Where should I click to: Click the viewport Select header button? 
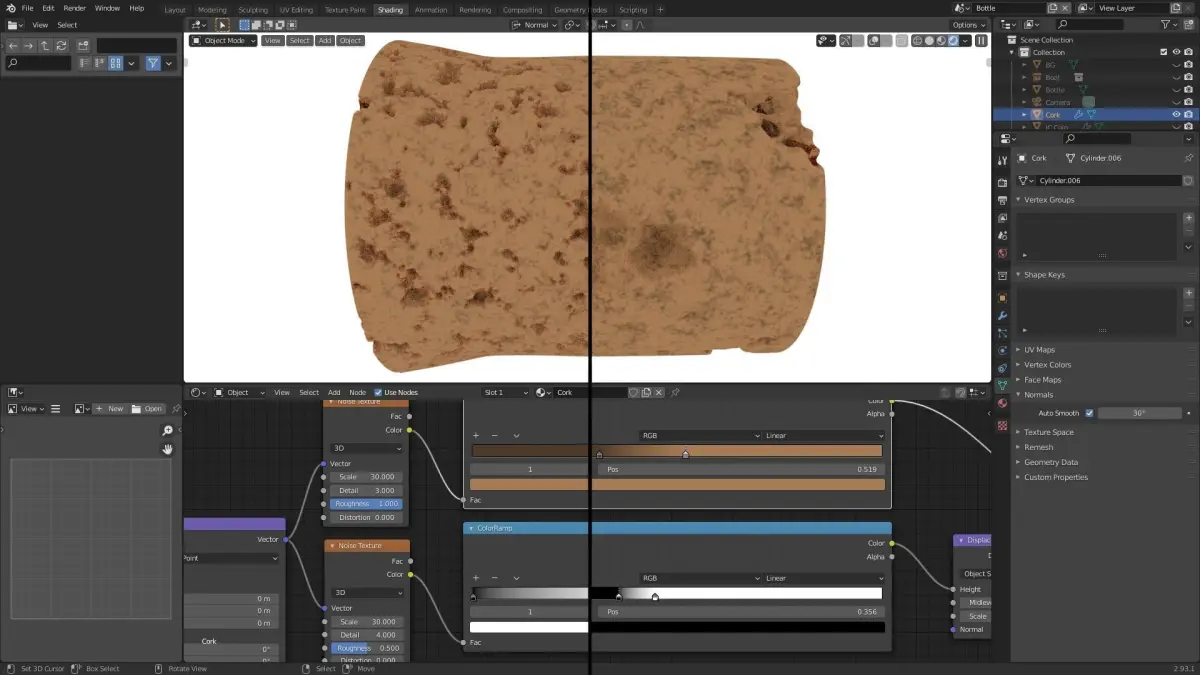pos(300,41)
